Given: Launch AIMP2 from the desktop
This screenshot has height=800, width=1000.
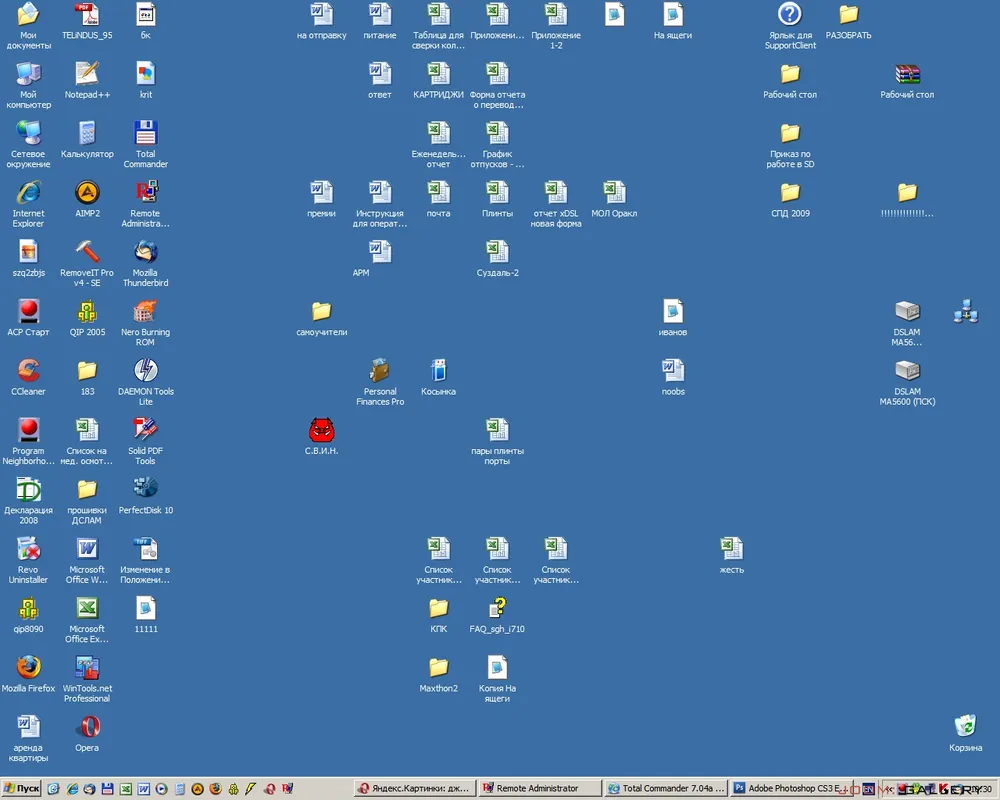Looking at the screenshot, I should [87, 193].
